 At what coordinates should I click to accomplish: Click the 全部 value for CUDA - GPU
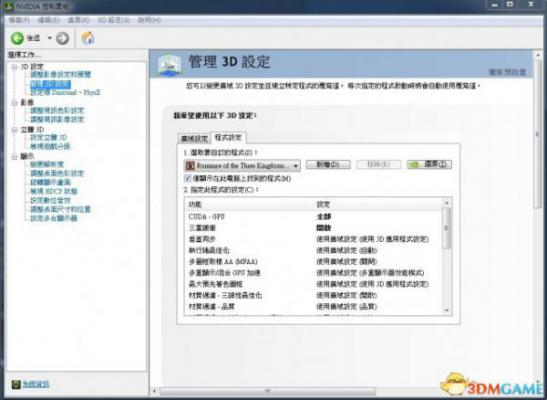click(x=324, y=217)
